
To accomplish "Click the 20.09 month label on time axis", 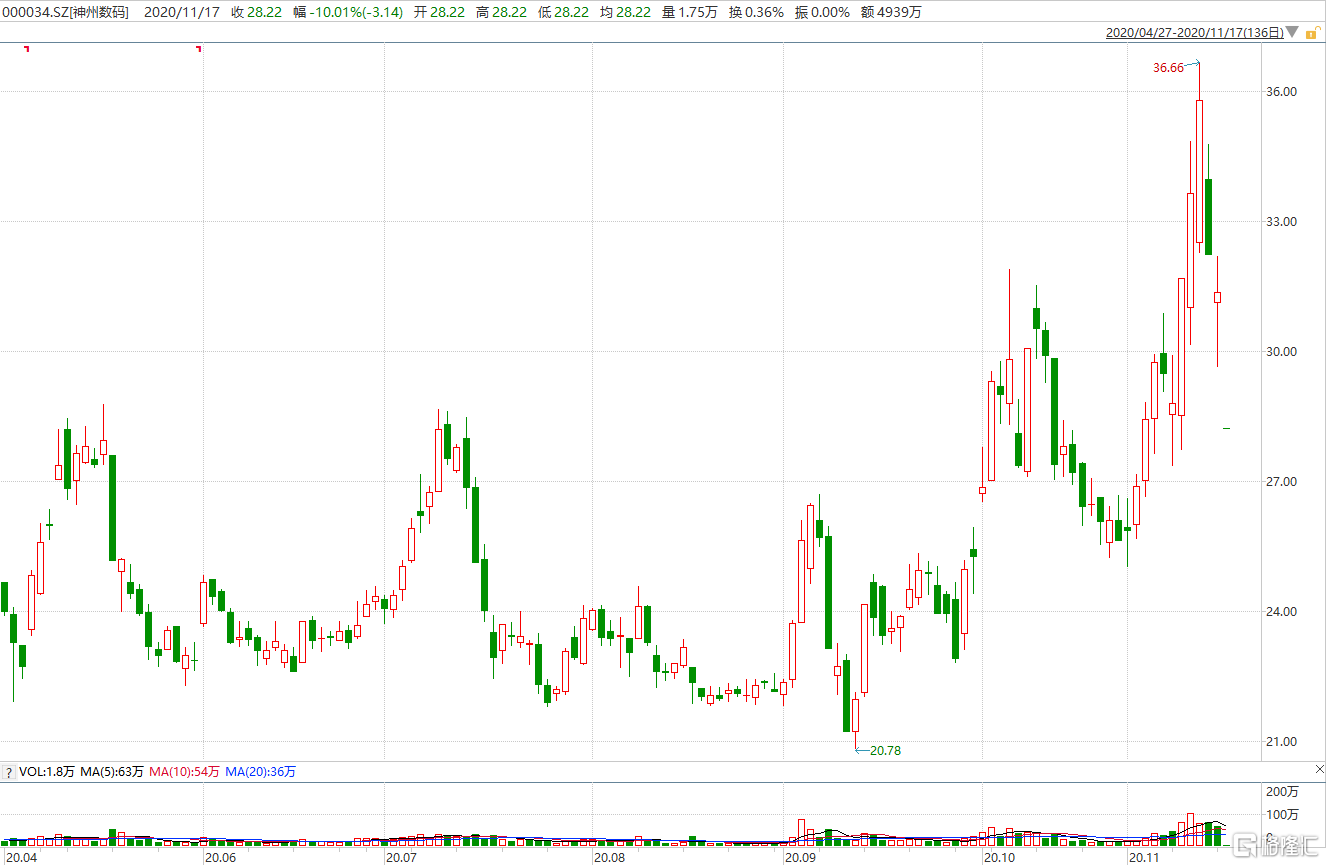I will coord(799,857).
